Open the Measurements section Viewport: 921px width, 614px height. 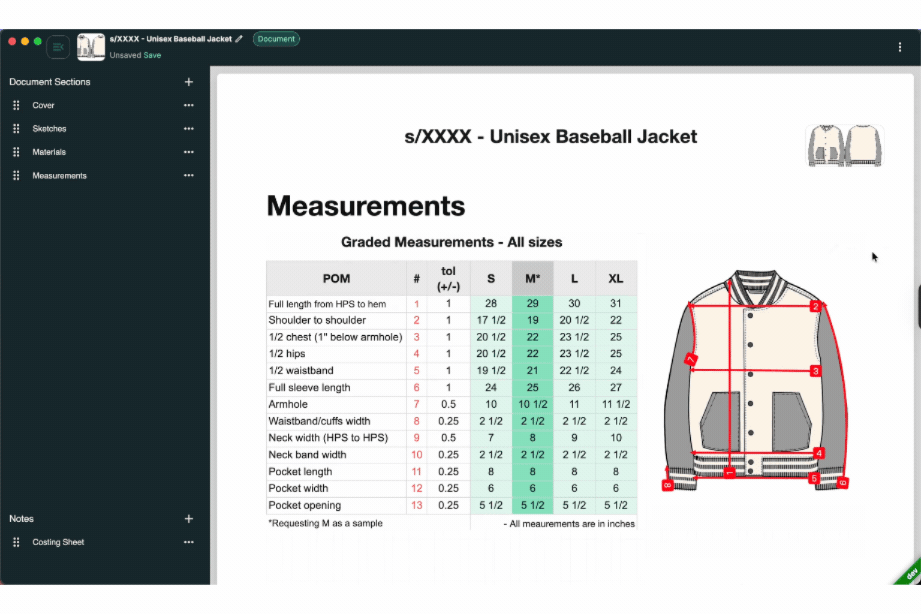(59, 176)
